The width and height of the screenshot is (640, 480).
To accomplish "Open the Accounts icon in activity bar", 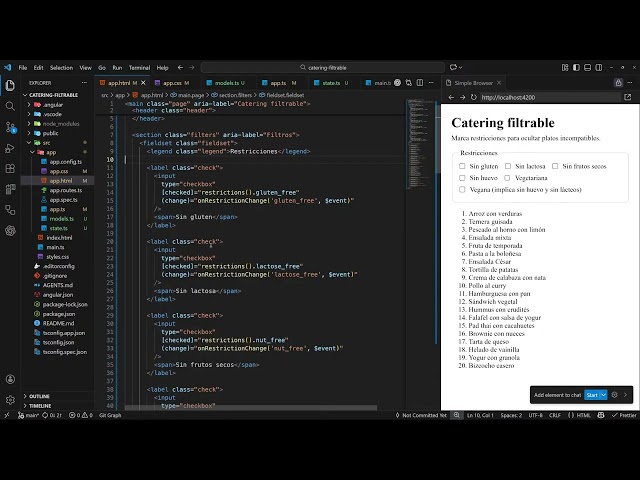I will click(x=10, y=379).
